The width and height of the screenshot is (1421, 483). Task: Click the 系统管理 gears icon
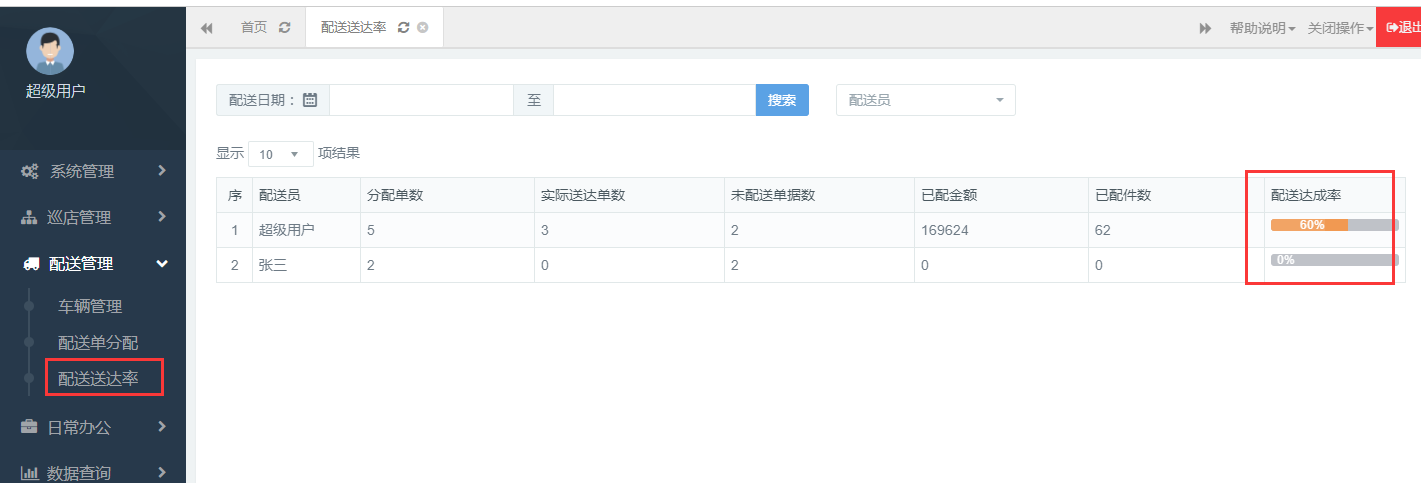tap(30, 171)
